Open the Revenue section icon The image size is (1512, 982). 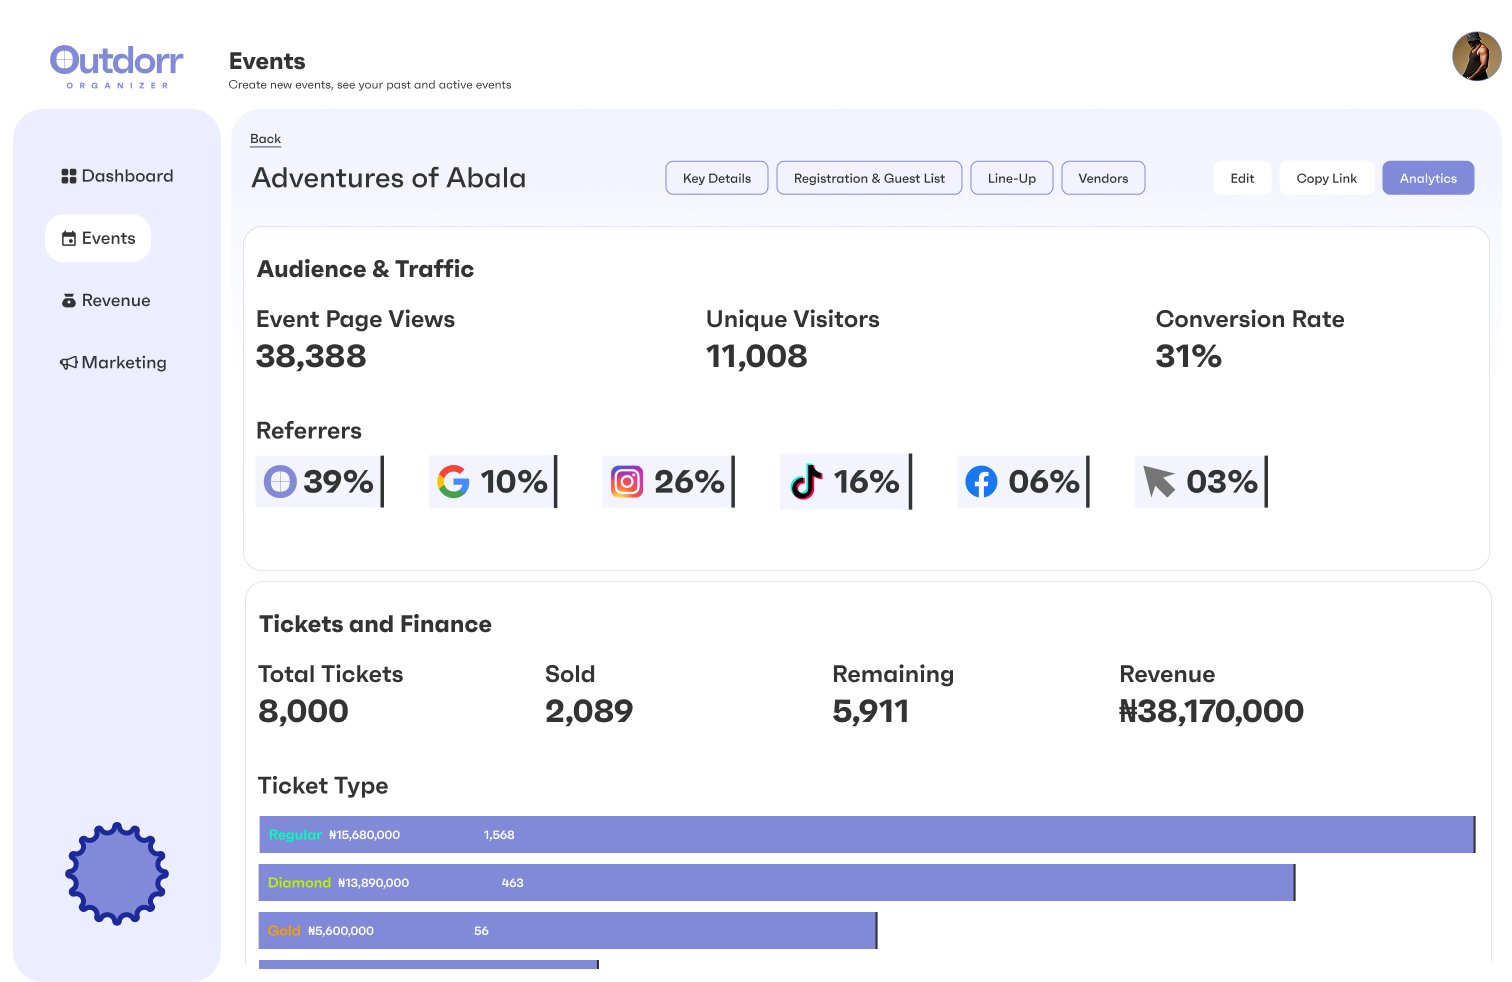(x=68, y=300)
